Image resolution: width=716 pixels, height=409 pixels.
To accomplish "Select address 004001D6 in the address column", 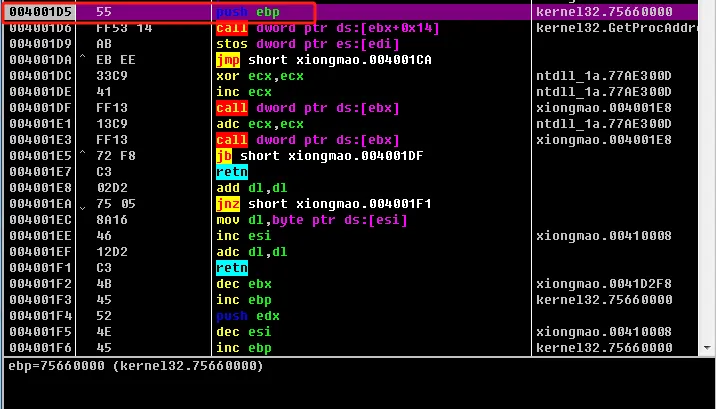I will 41,28.
